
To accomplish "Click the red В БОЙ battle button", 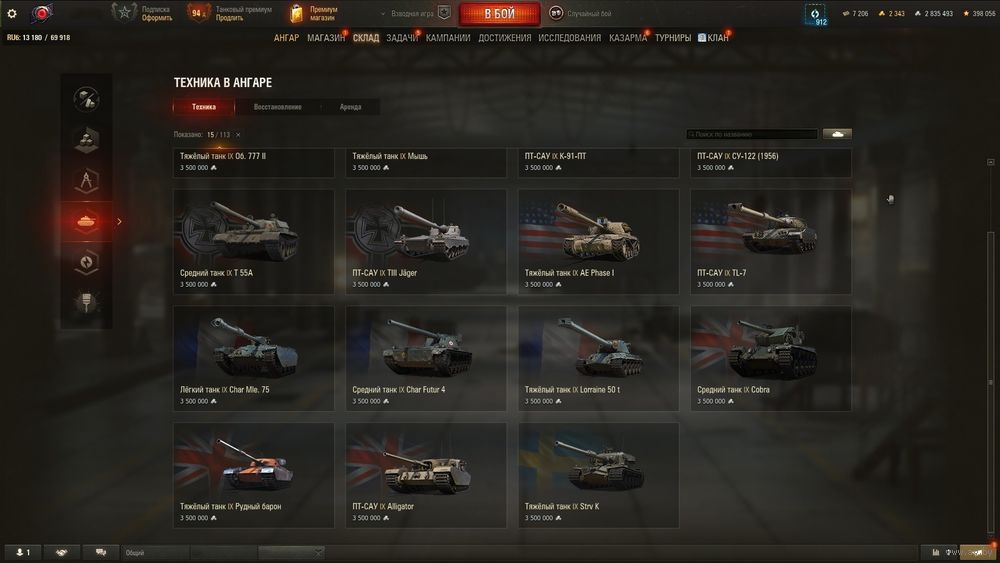I will [499, 13].
